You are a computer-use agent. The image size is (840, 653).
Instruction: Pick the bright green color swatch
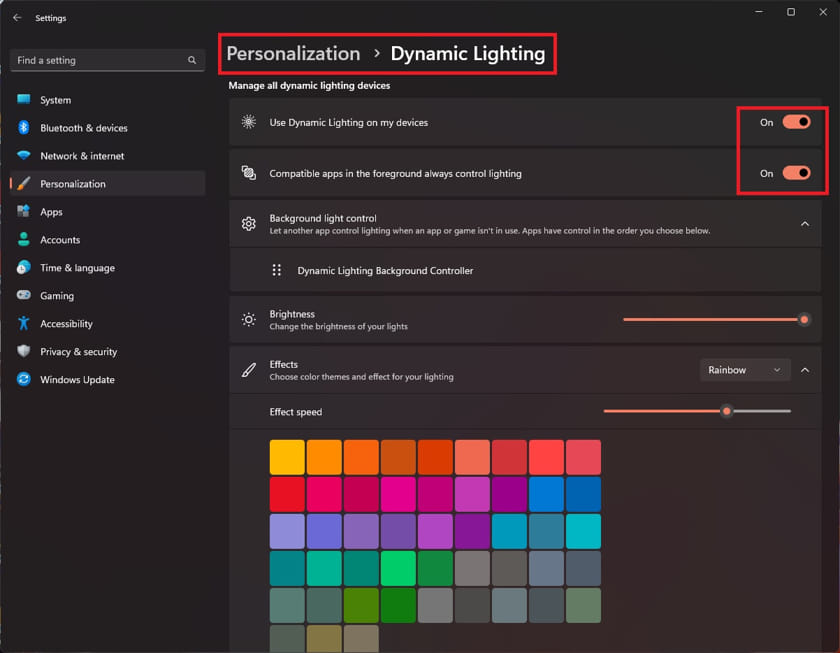coord(398,568)
